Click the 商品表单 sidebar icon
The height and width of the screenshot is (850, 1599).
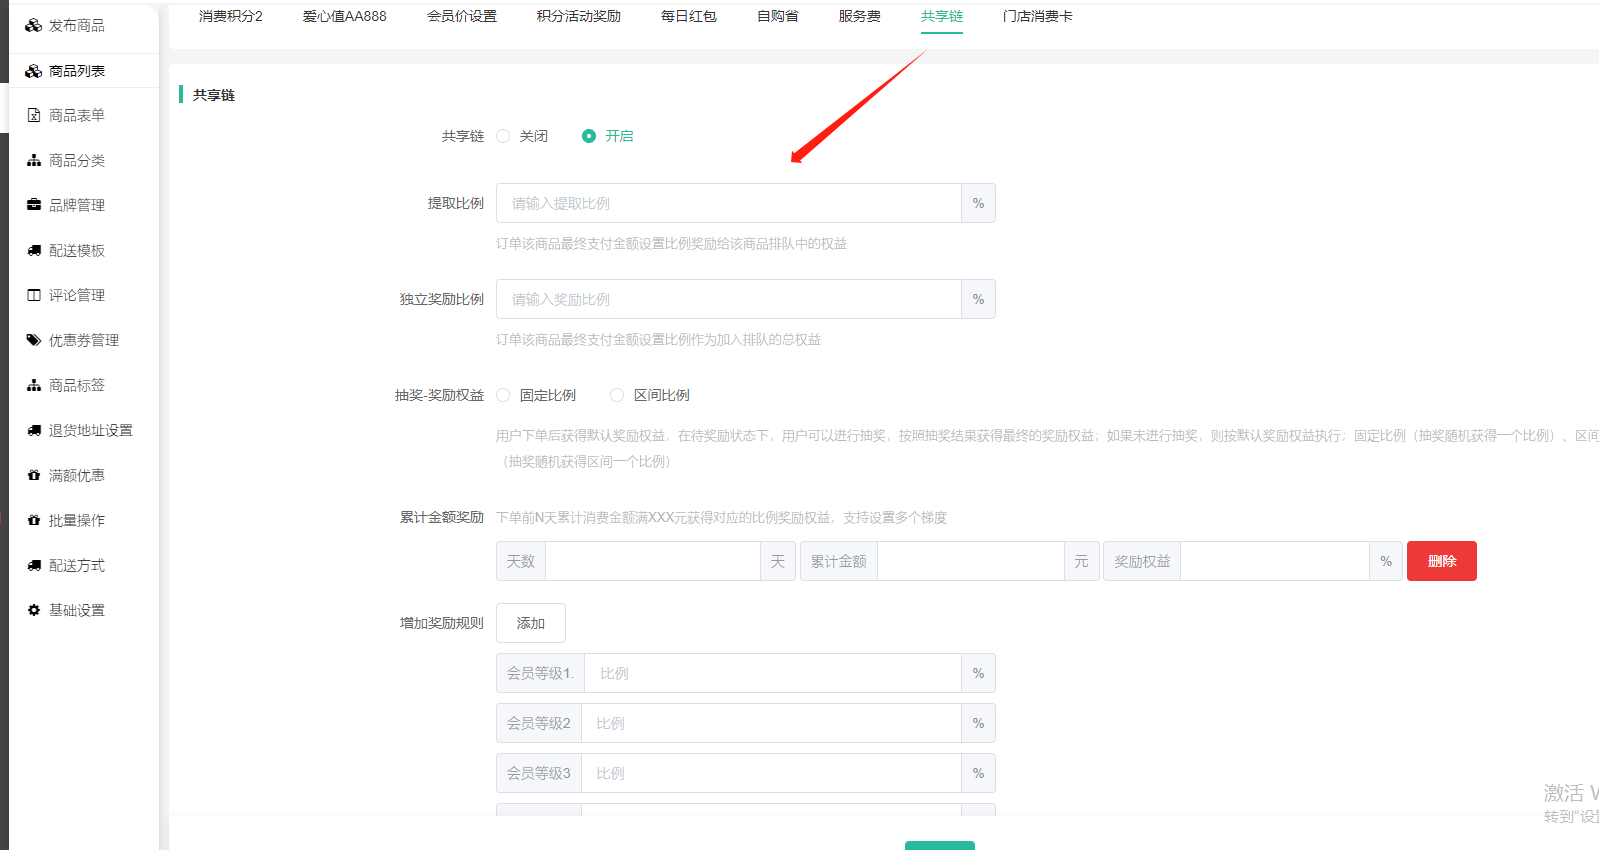pyautogui.click(x=34, y=116)
